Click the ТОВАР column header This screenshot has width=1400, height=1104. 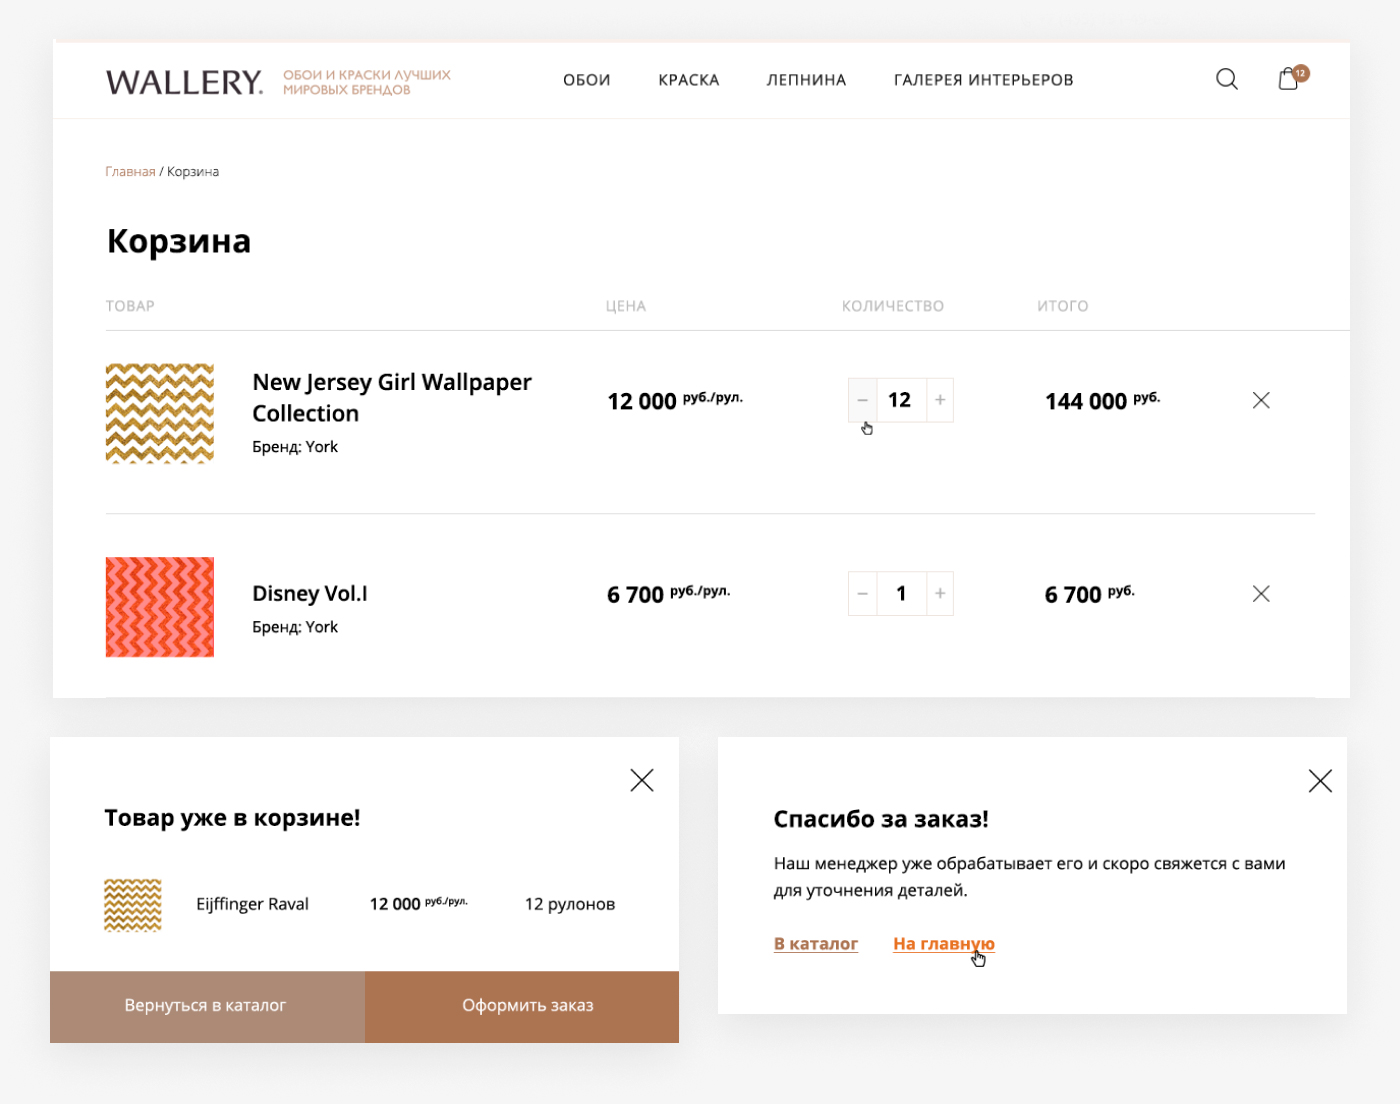[130, 306]
